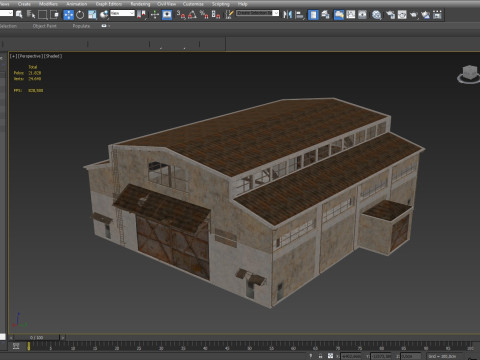Screen dimensions: 480x360
Task: Open the Create Selection Set dropdown
Action: 258,13
